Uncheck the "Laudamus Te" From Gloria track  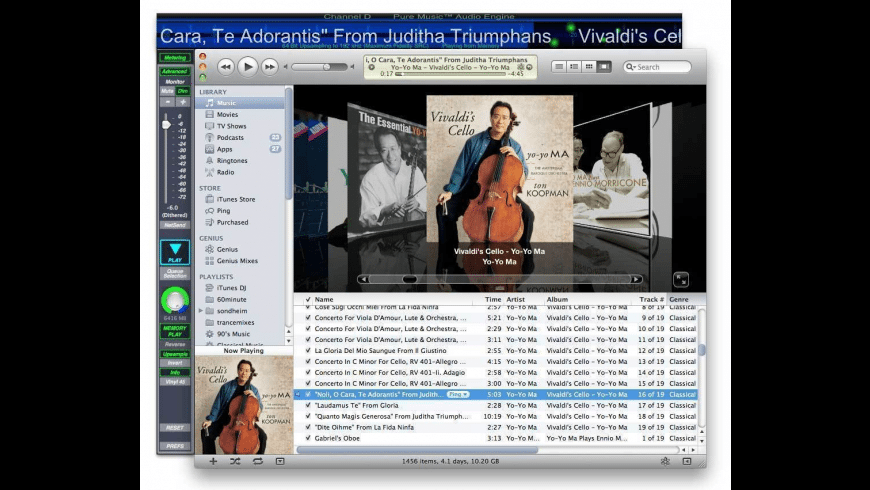click(x=308, y=405)
